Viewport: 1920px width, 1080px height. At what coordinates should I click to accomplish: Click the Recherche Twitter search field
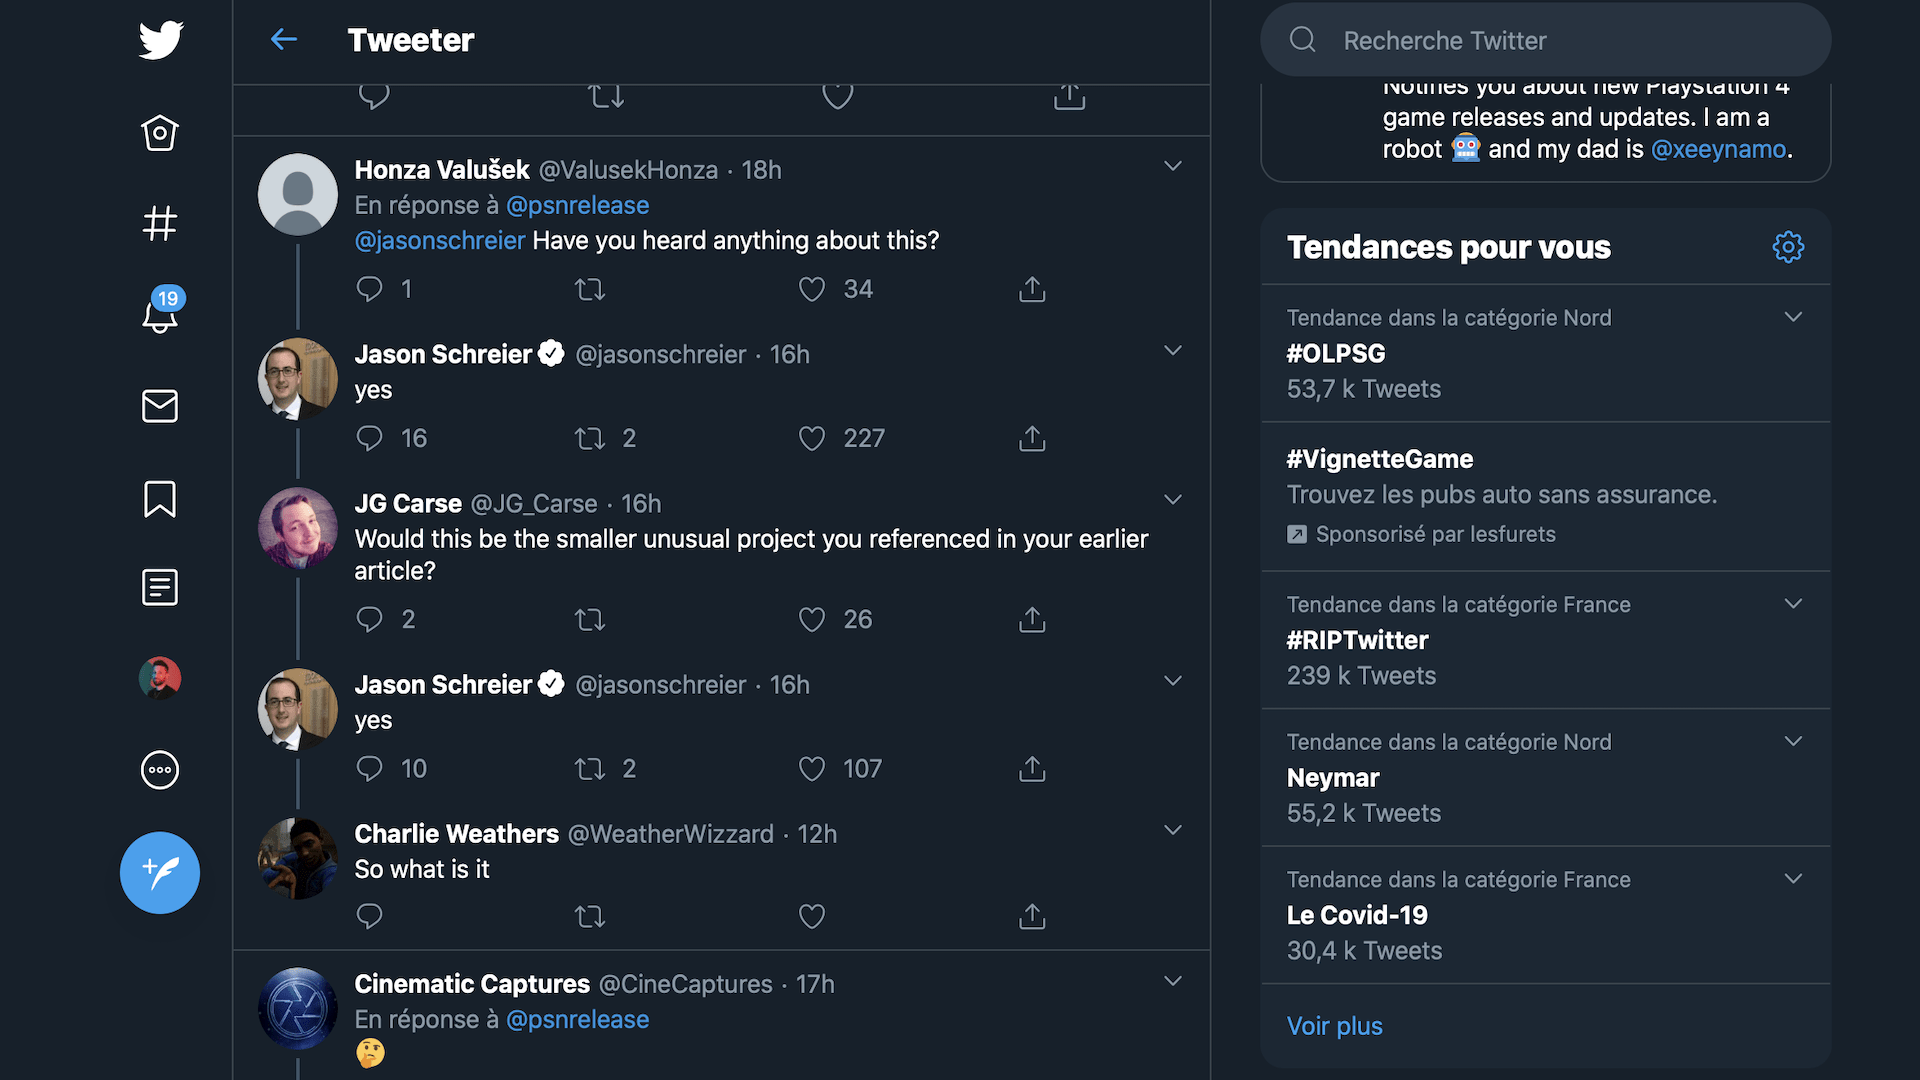[x=1546, y=40]
